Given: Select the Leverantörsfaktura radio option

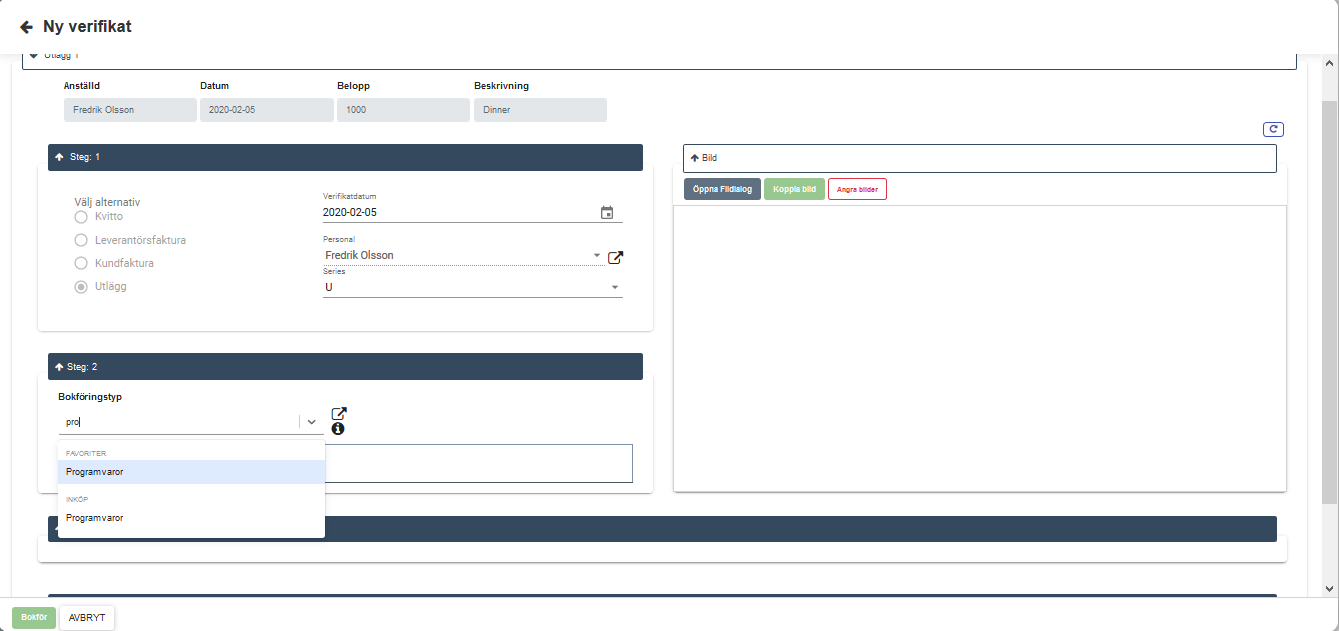Looking at the screenshot, I should click(81, 240).
